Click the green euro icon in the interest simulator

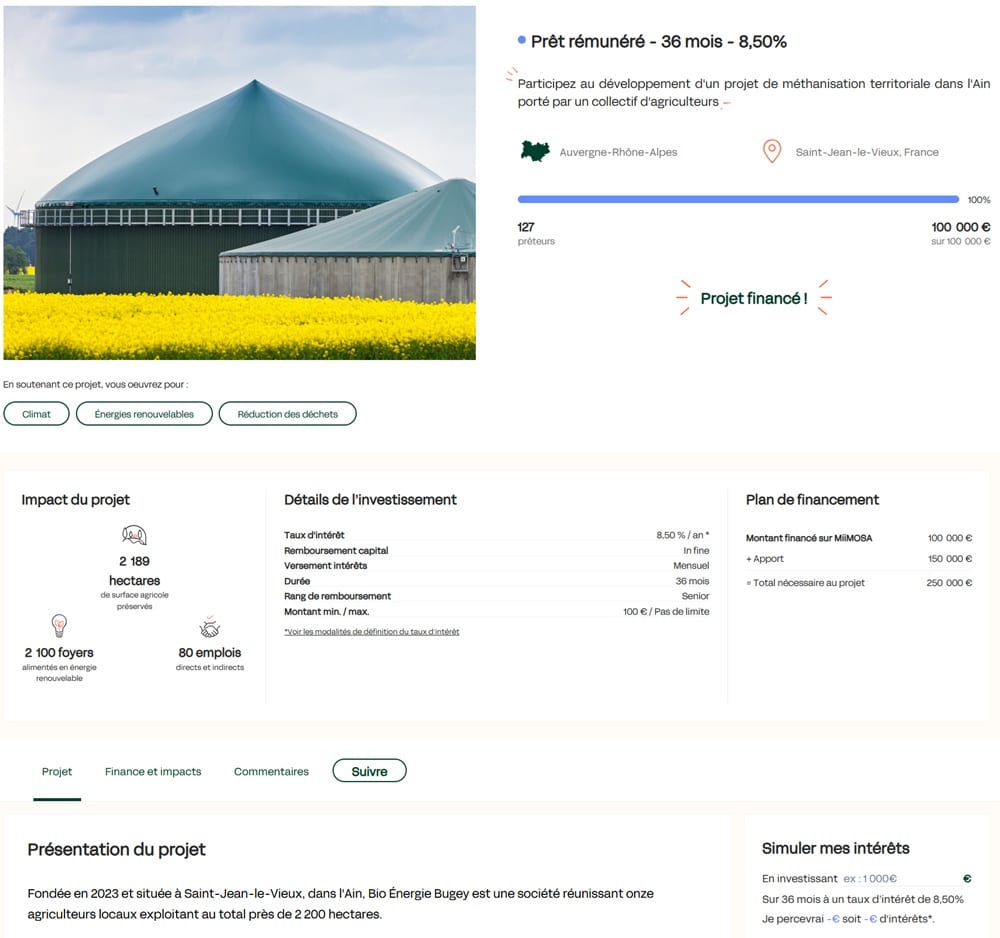(x=966, y=878)
